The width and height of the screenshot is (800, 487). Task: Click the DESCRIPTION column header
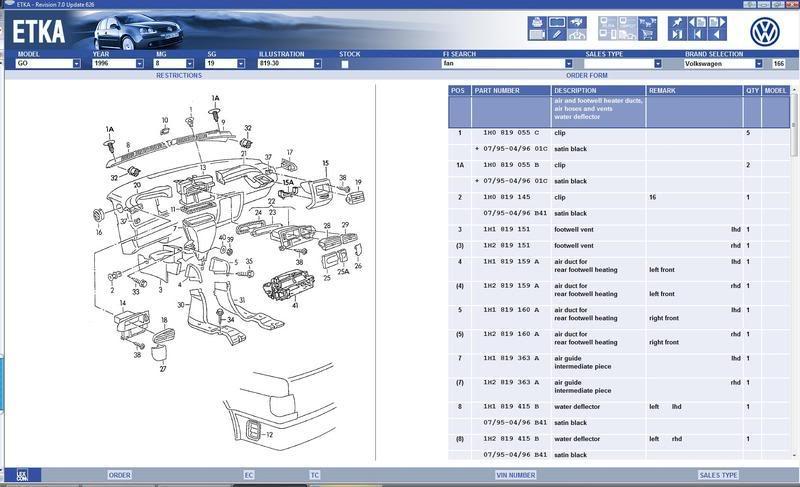pyautogui.click(x=598, y=90)
